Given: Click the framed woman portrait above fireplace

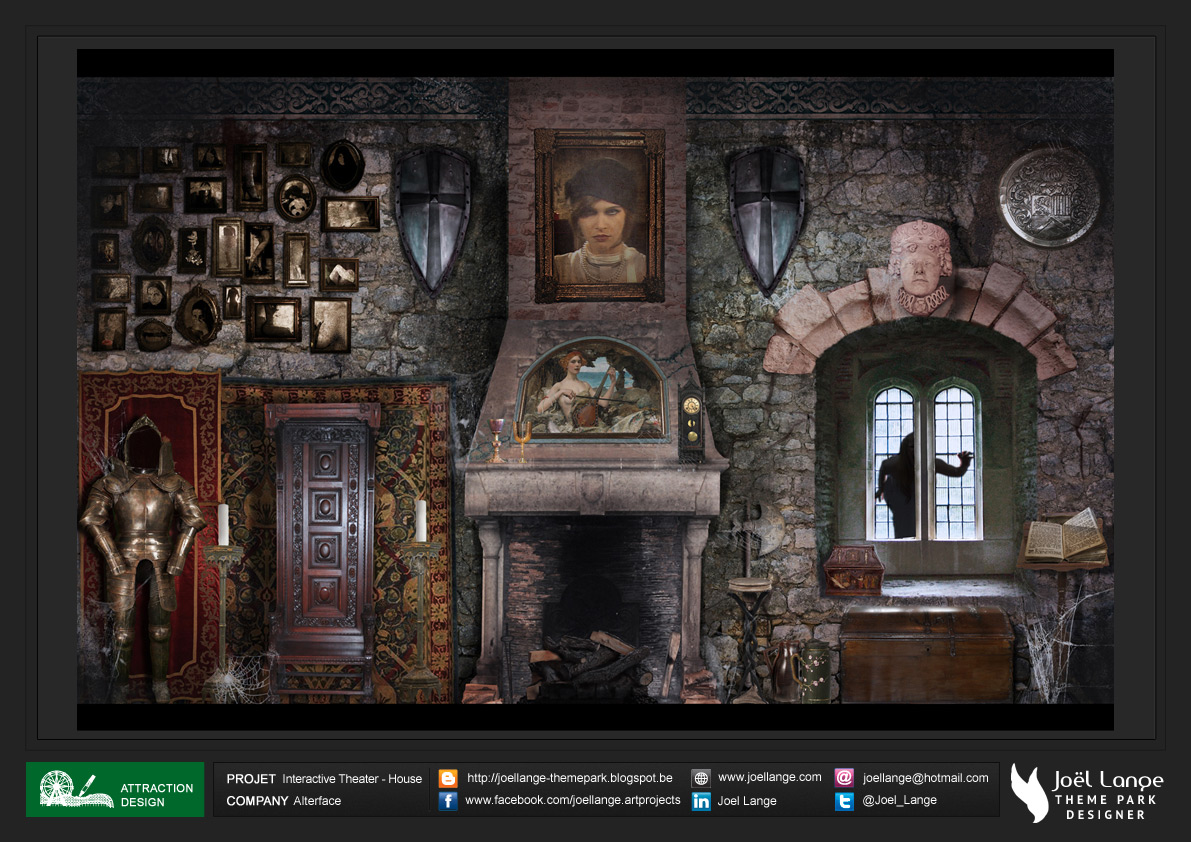Looking at the screenshot, I should pos(599,215).
